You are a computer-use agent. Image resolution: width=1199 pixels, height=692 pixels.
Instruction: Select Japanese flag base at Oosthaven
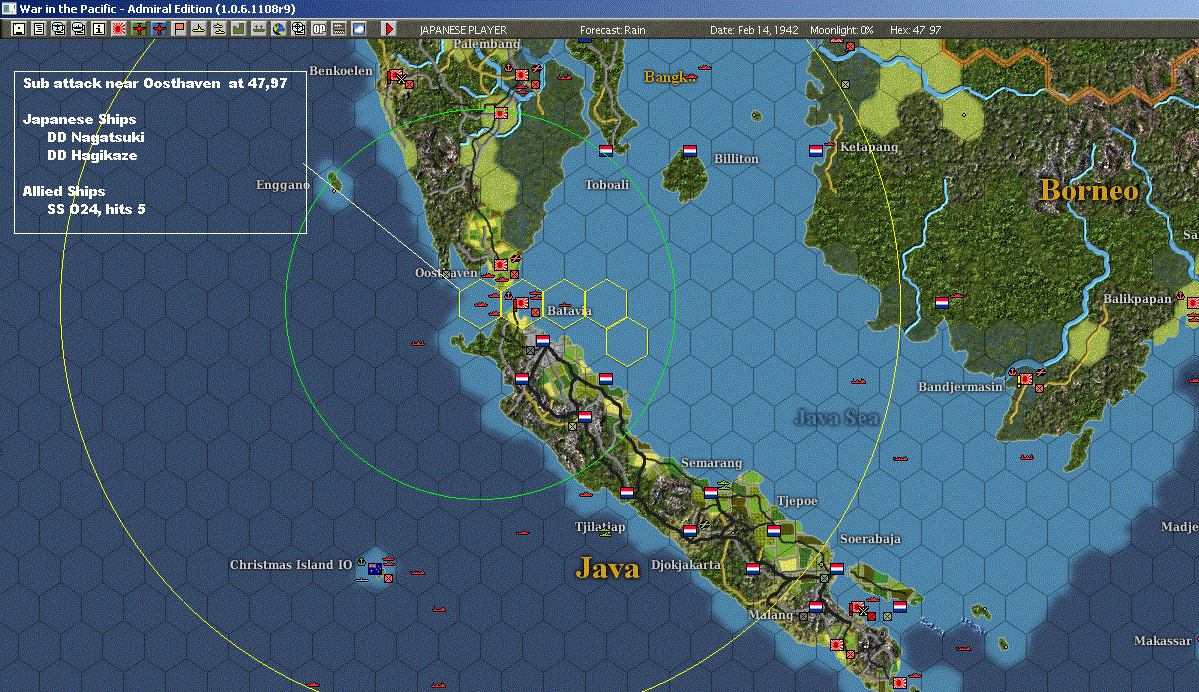(x=501, y=265)
